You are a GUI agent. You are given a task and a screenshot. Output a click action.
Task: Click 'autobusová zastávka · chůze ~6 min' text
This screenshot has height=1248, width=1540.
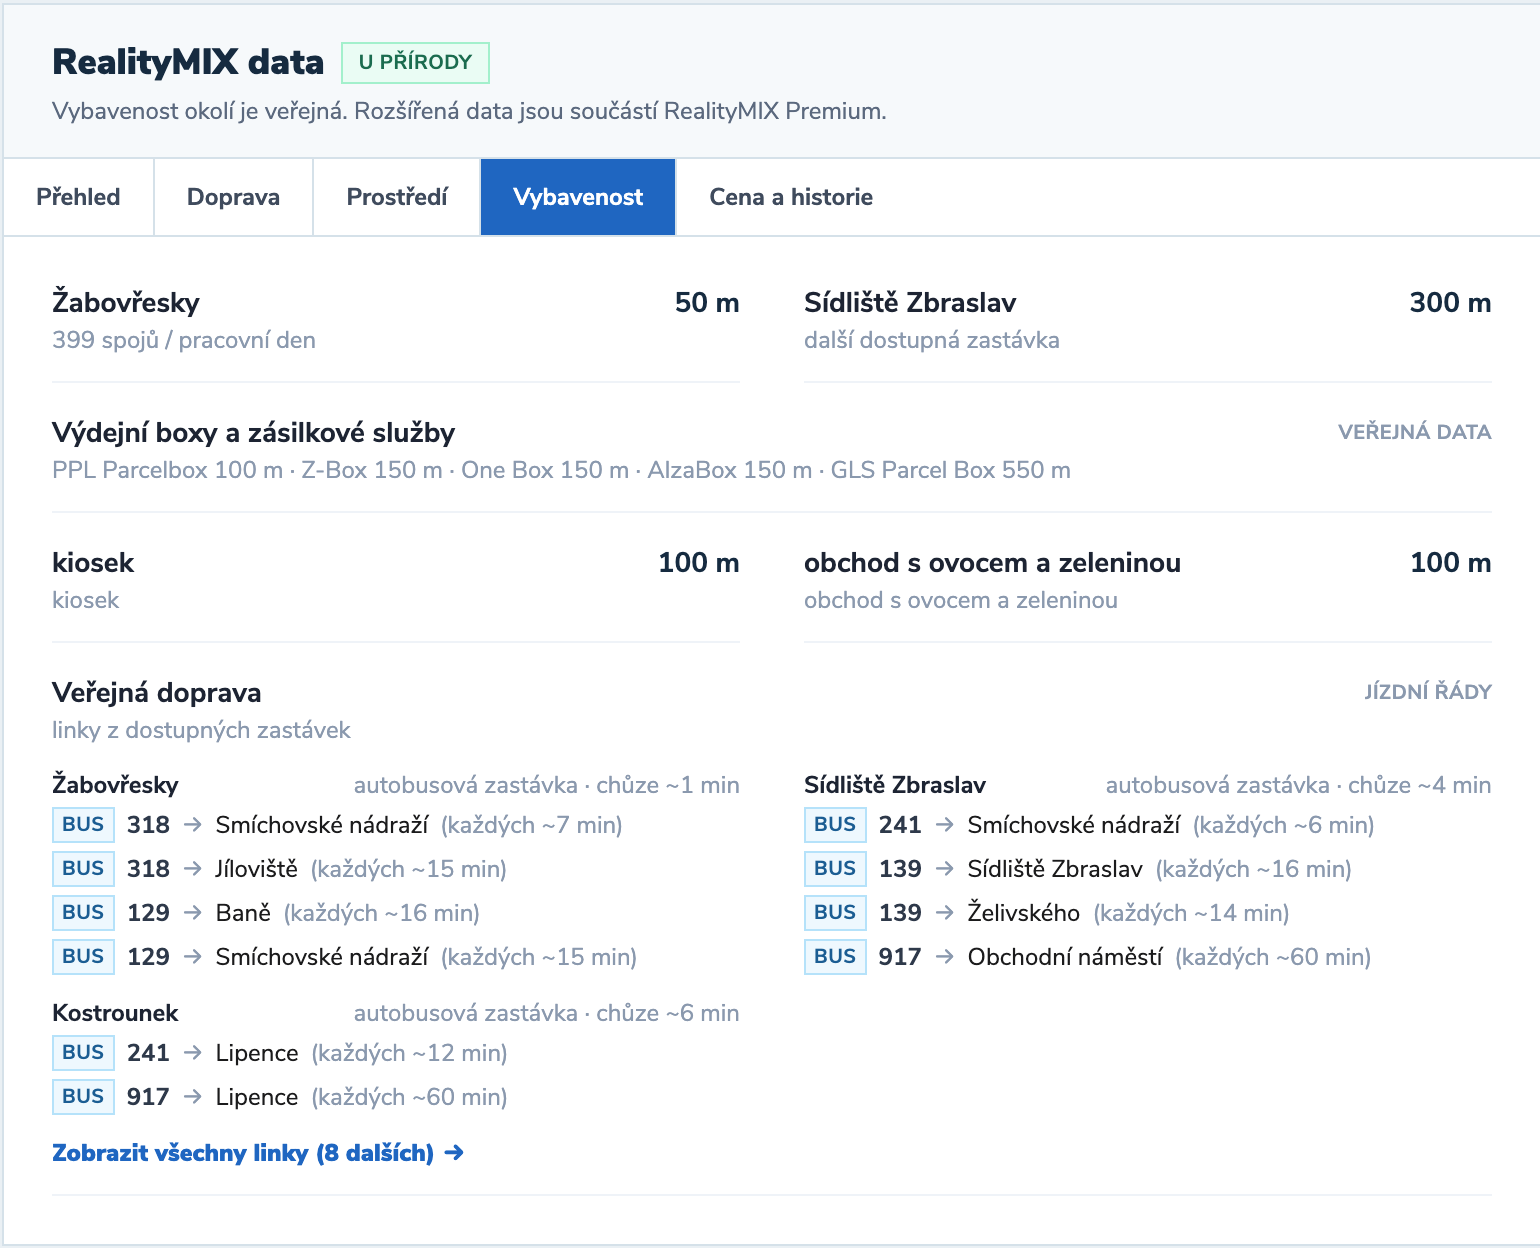tap(547, 1013)
